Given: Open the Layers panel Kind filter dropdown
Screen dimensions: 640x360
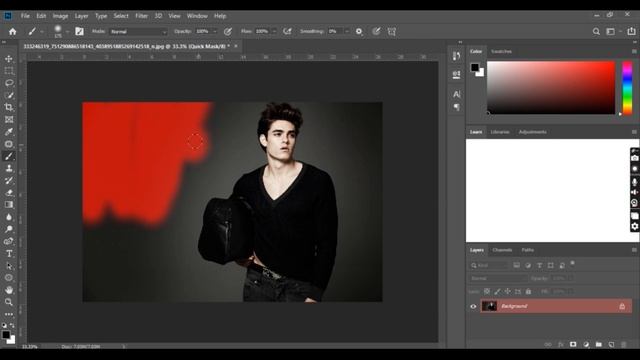Looking at the screenshot, I should (x=490, y=265).
